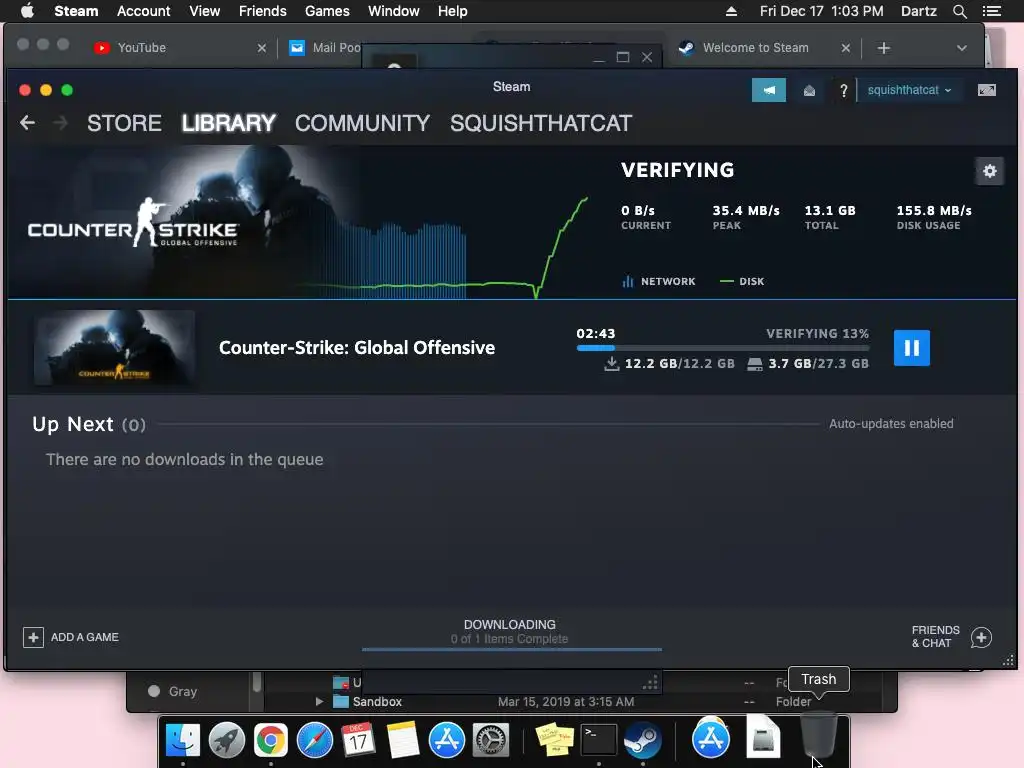This screenshot has width=1024, height=768.
Task: Open the STORE section
Action: click(x=124, y=123)
